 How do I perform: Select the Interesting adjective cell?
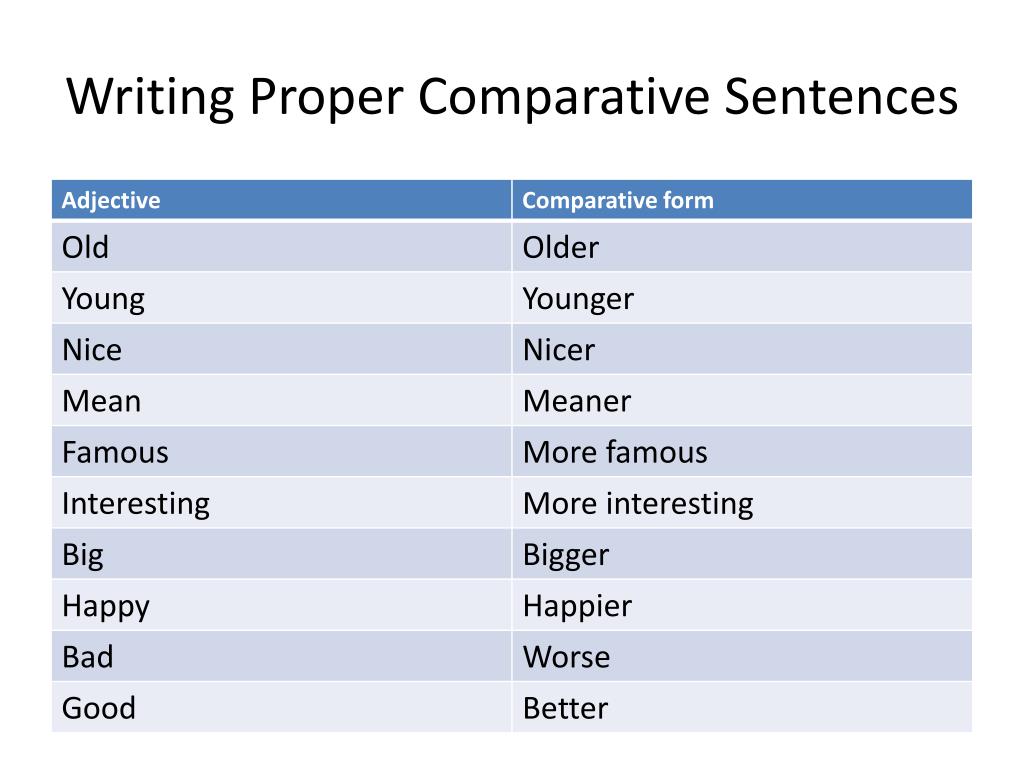click(281, 503)
